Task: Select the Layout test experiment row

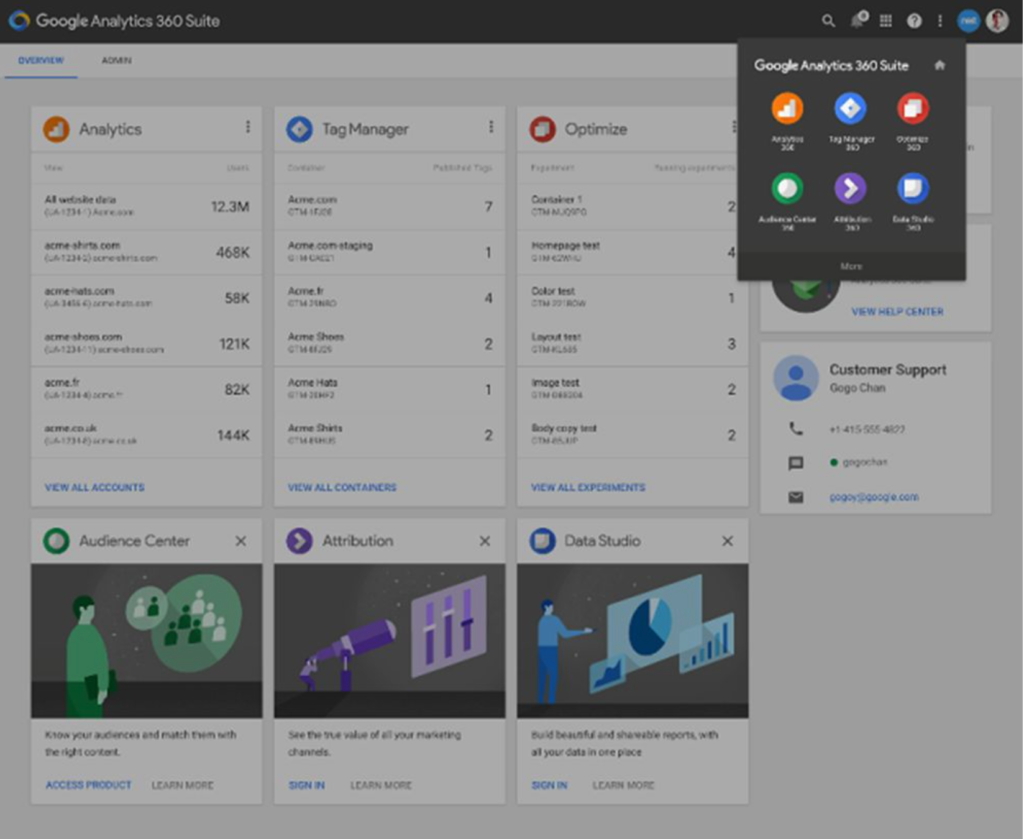Action: [632, 343]
